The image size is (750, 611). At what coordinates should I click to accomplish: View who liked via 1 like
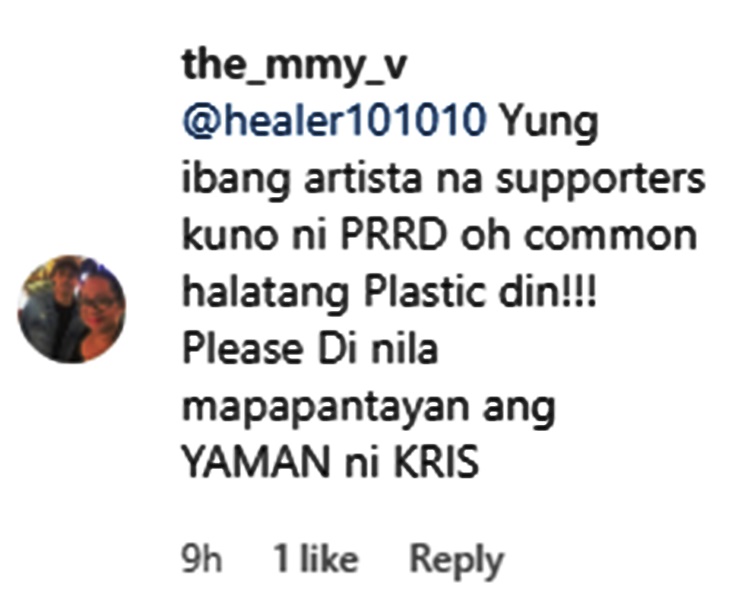point(315,558)
